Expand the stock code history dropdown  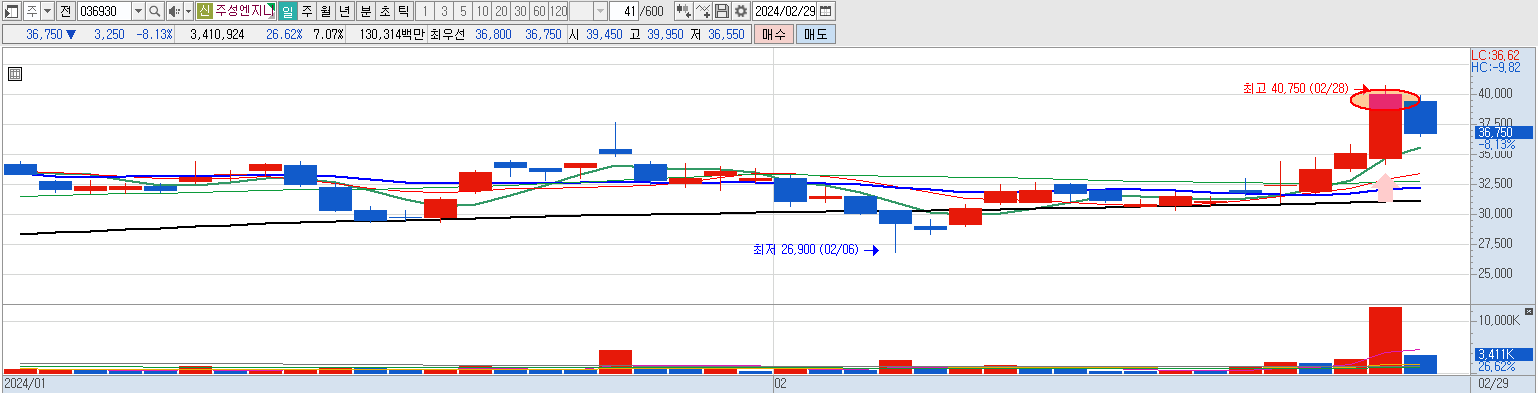[x=138, y=12]
